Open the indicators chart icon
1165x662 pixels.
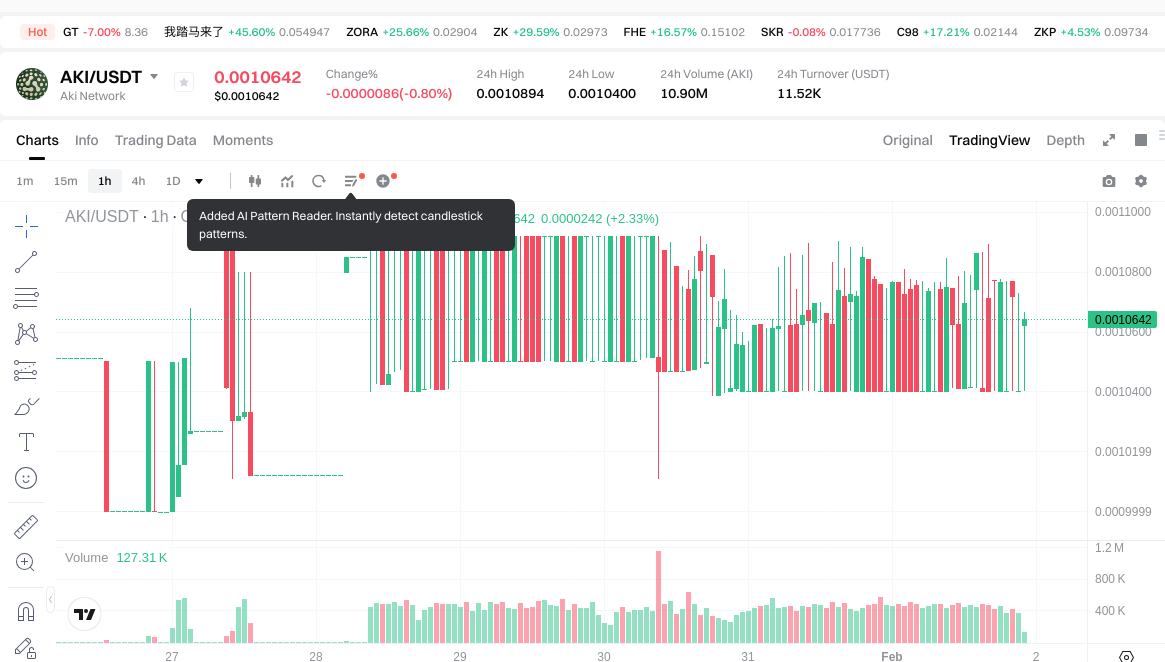point(287,181)
